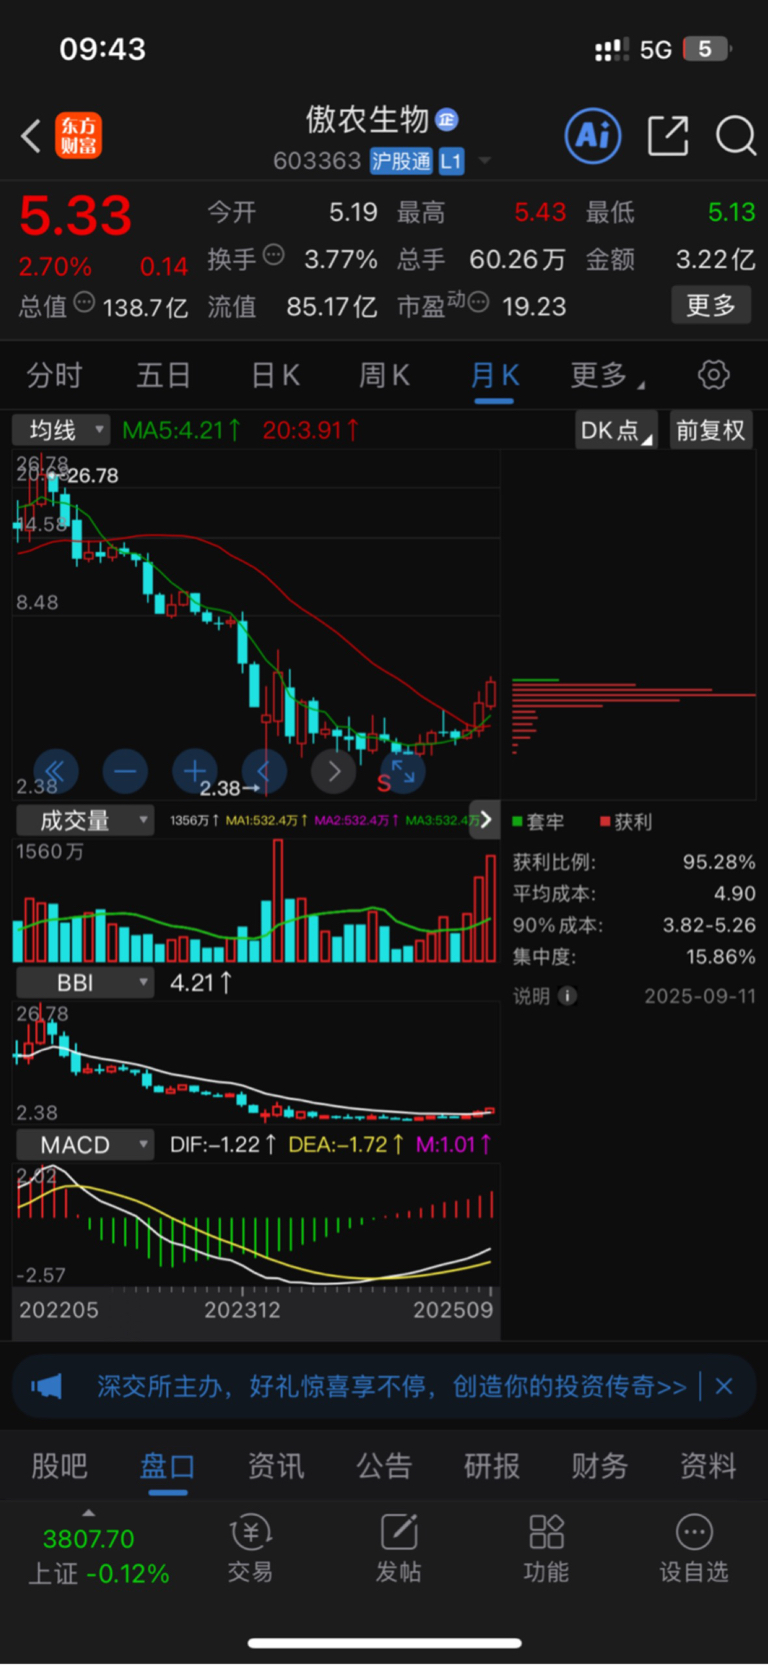The image size is (768, 1665).
Task: Open the 财务 tab
Action: point(600,1466)
